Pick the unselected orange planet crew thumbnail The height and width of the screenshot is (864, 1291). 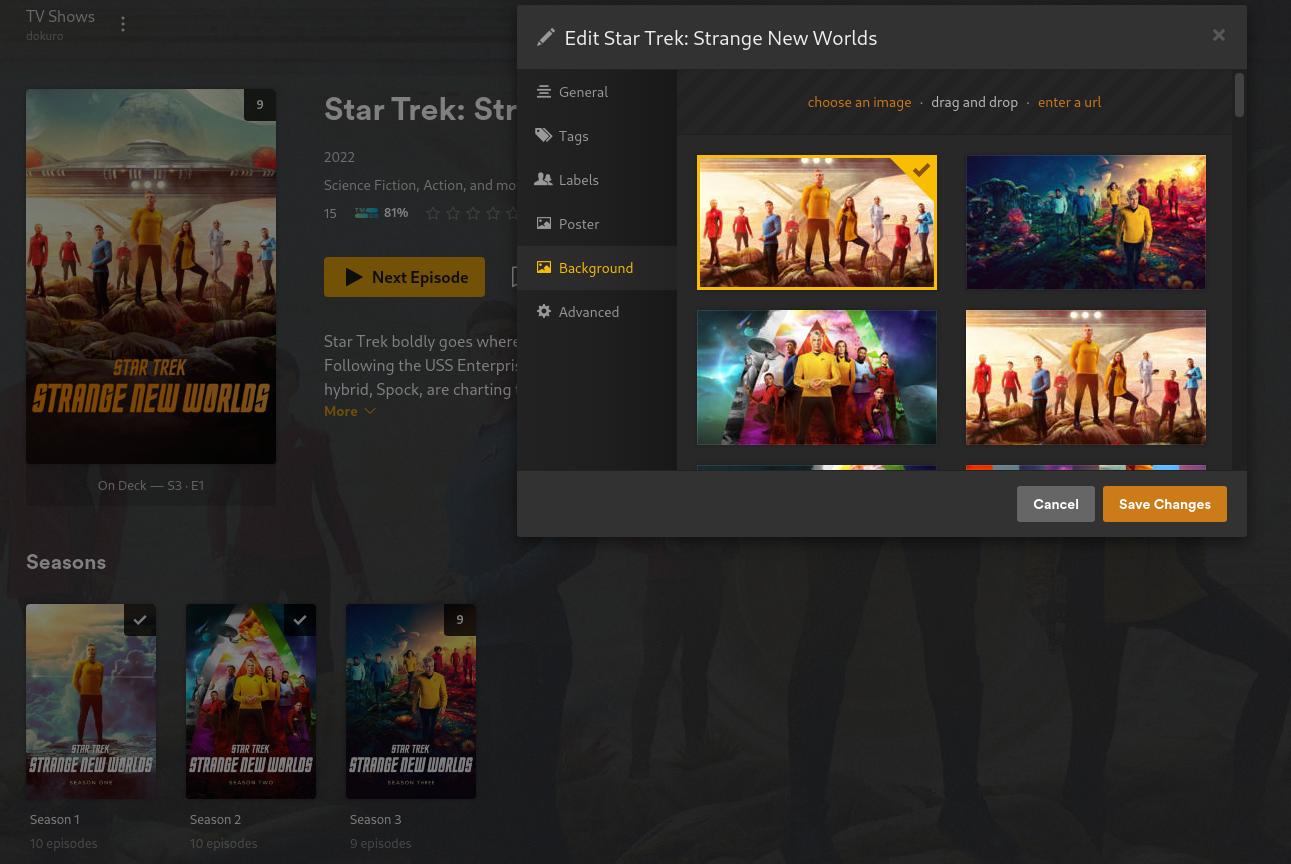(x=1086, y=377)
